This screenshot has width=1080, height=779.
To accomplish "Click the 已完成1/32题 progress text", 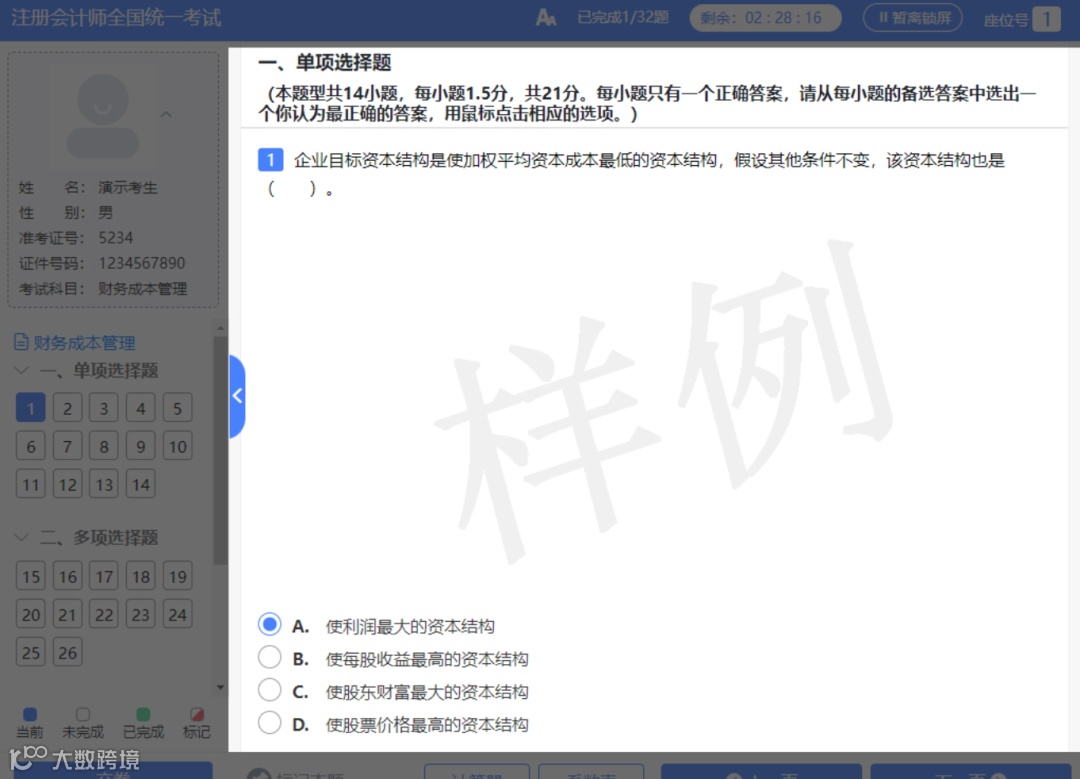I will [623, 18].
